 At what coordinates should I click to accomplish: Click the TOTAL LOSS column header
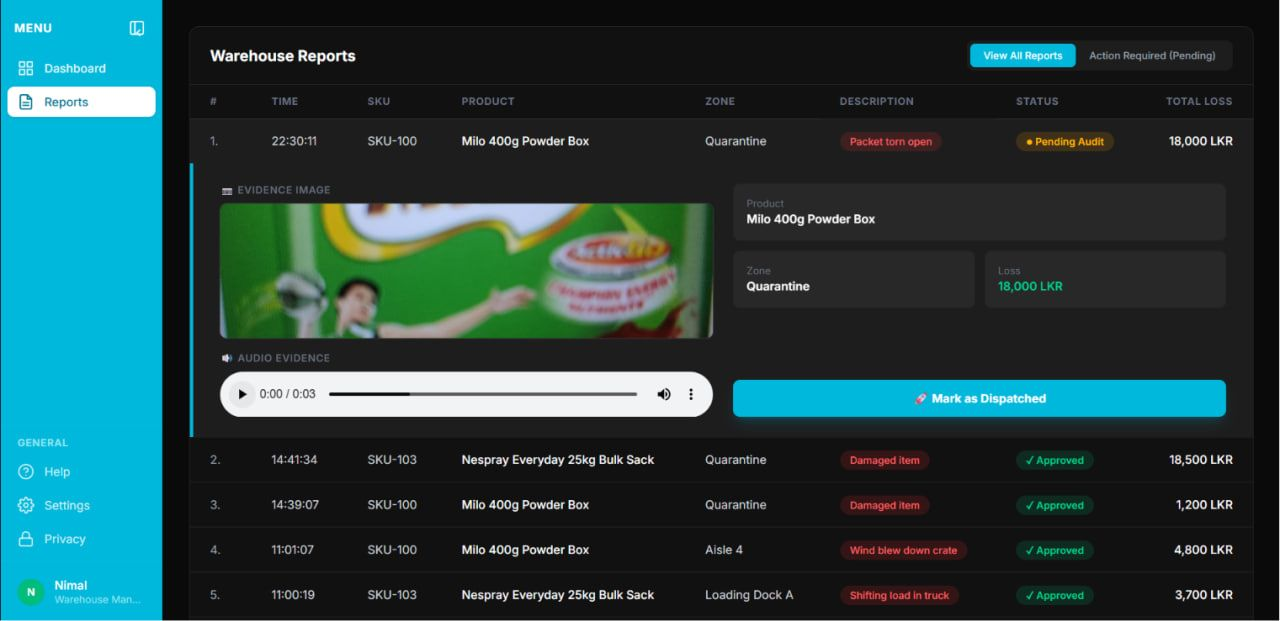1199,101
